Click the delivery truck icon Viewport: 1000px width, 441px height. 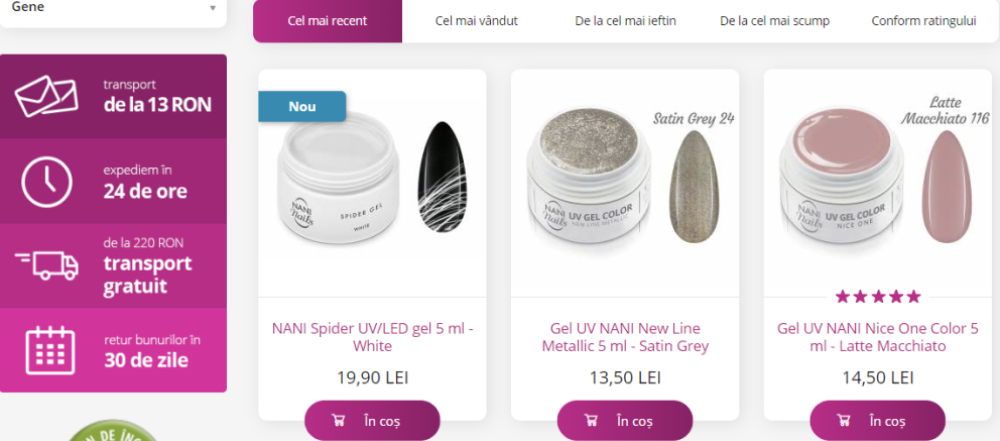tap(47, 265)
